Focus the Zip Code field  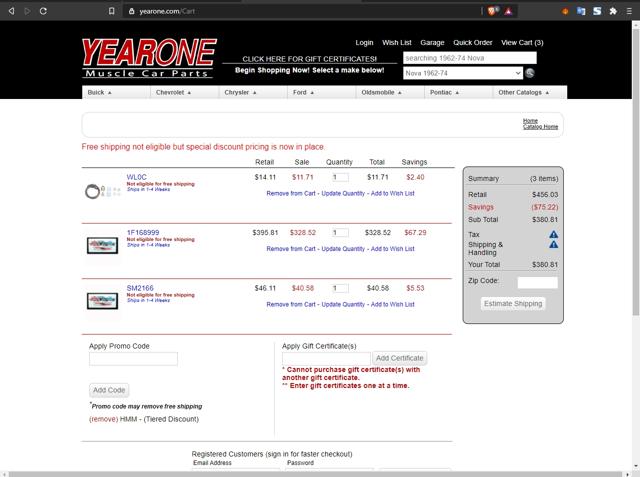point(538,282)
